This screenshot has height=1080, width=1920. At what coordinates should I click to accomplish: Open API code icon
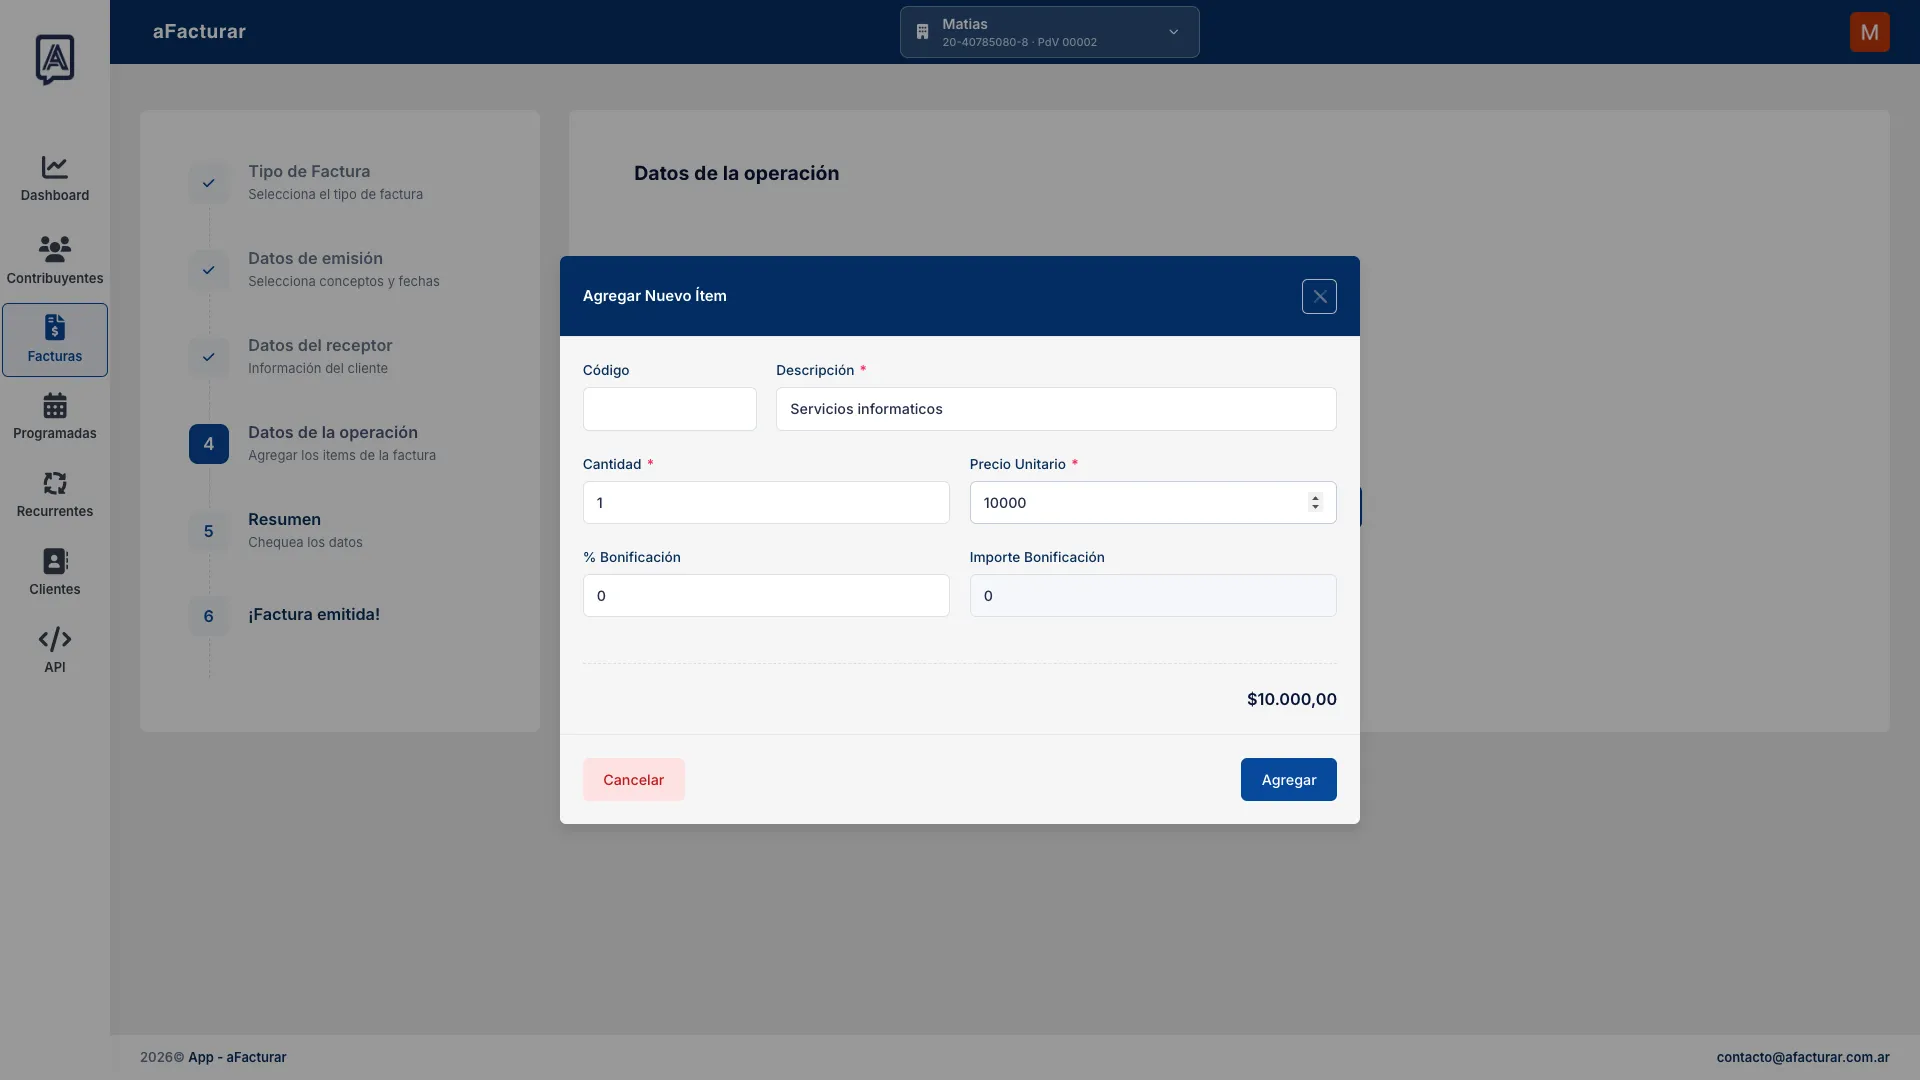pos(55,639)
